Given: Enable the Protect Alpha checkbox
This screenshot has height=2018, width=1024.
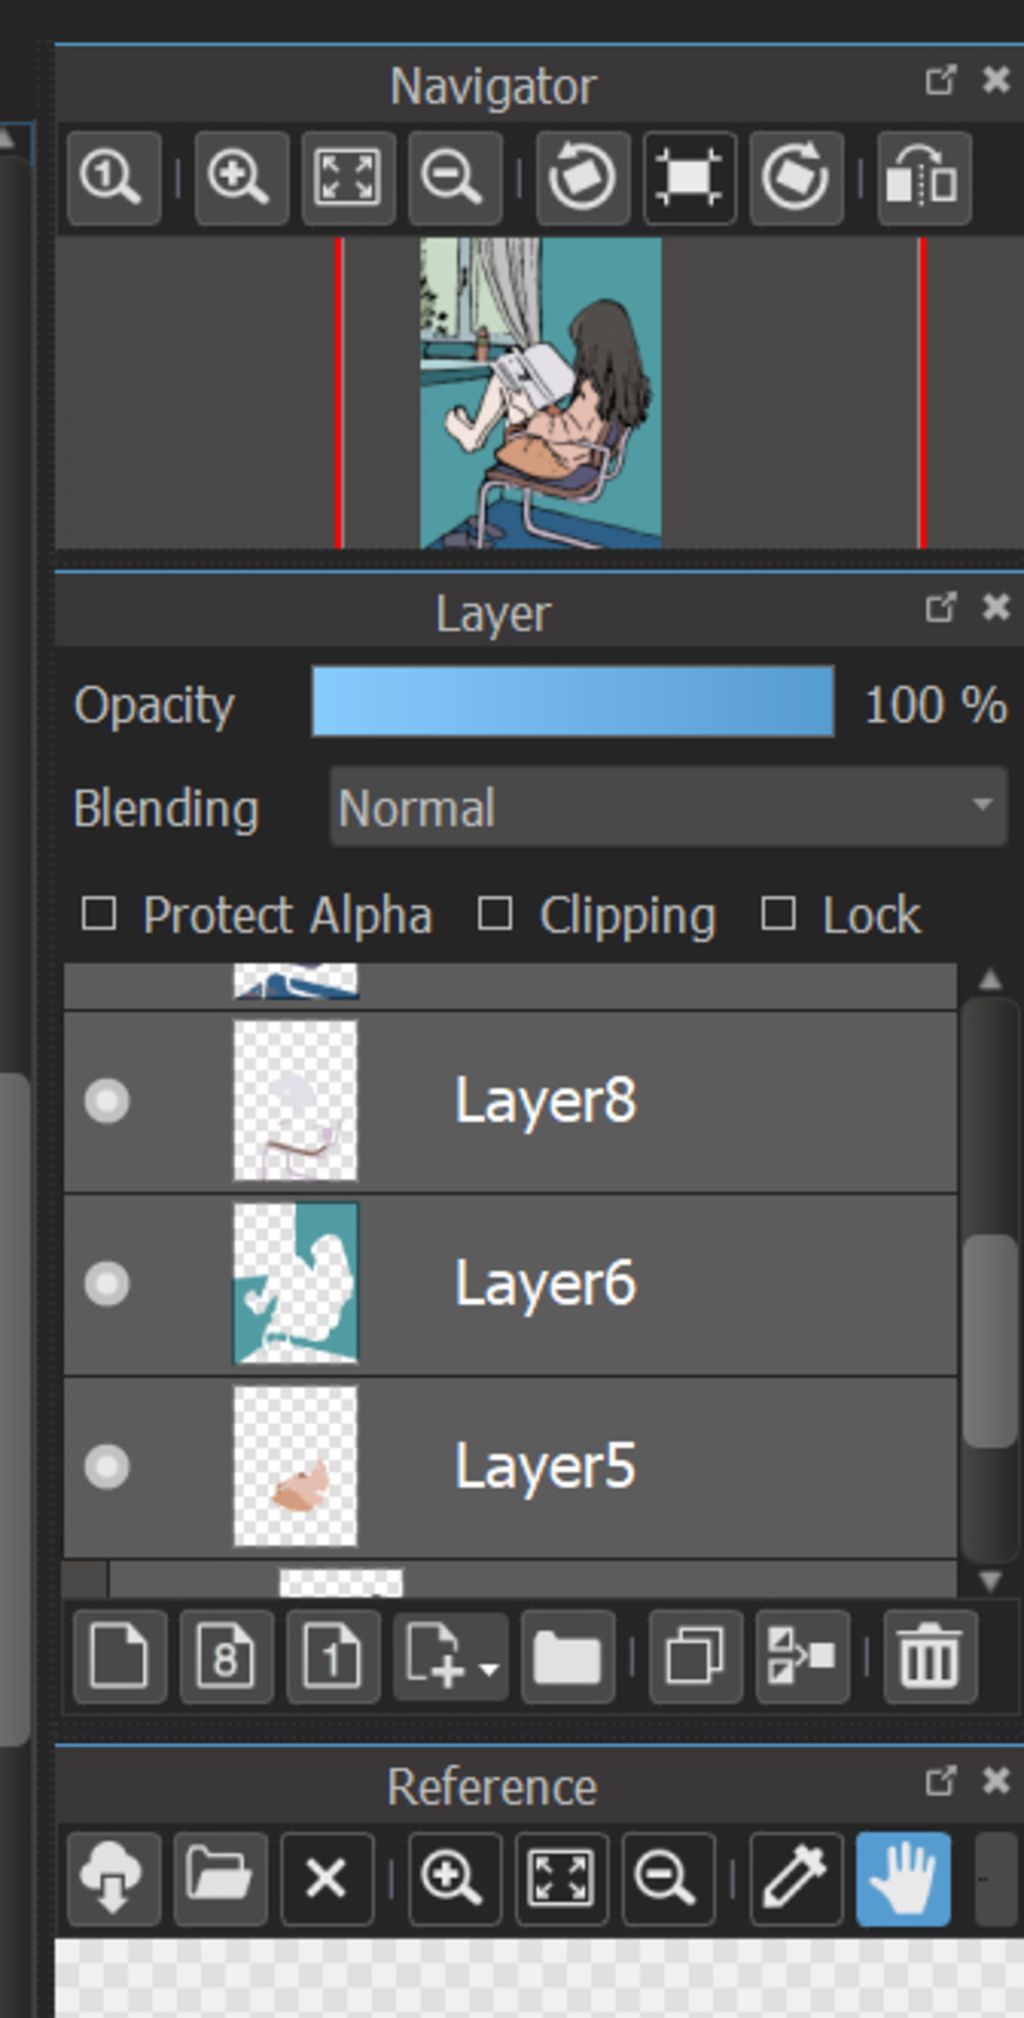Looking at the screenshot, I should point(99,914).
